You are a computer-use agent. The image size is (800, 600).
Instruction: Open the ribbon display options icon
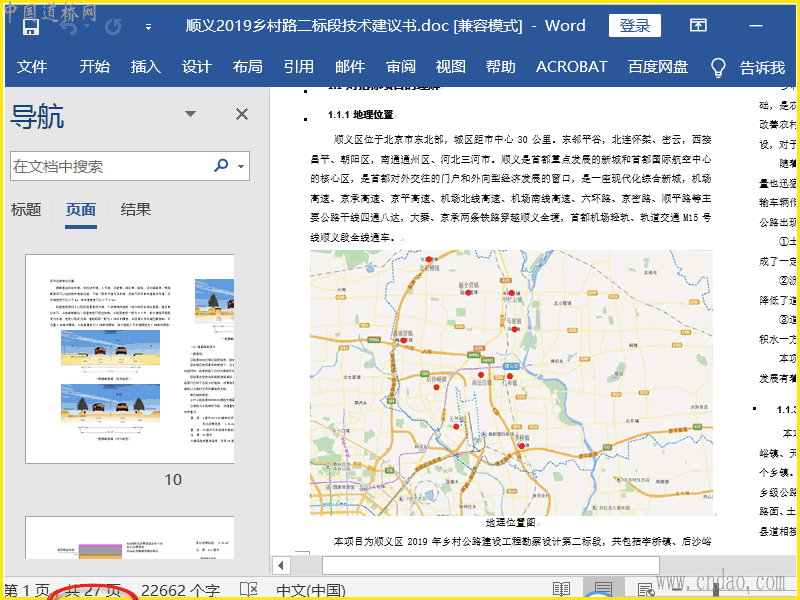point(698,26)
